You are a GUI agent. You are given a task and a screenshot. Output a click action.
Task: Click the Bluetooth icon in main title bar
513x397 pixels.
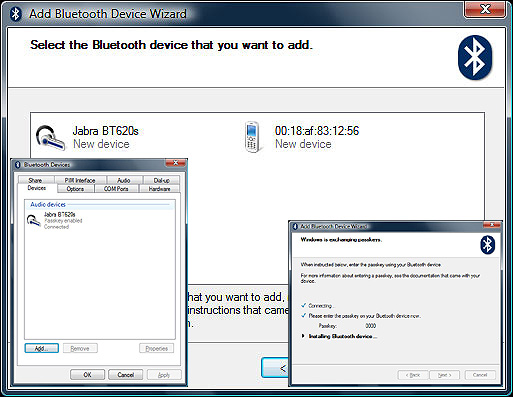(15, 14)
